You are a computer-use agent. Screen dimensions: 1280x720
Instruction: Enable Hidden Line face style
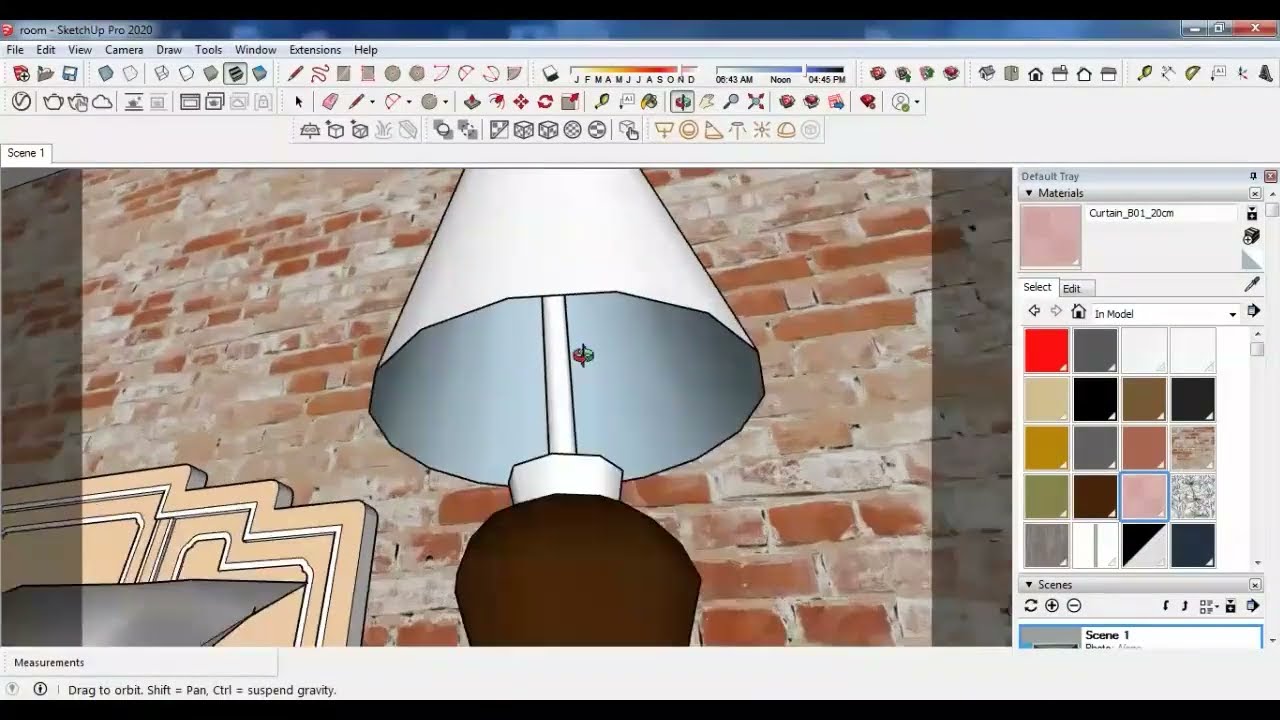tap(186, 73)
